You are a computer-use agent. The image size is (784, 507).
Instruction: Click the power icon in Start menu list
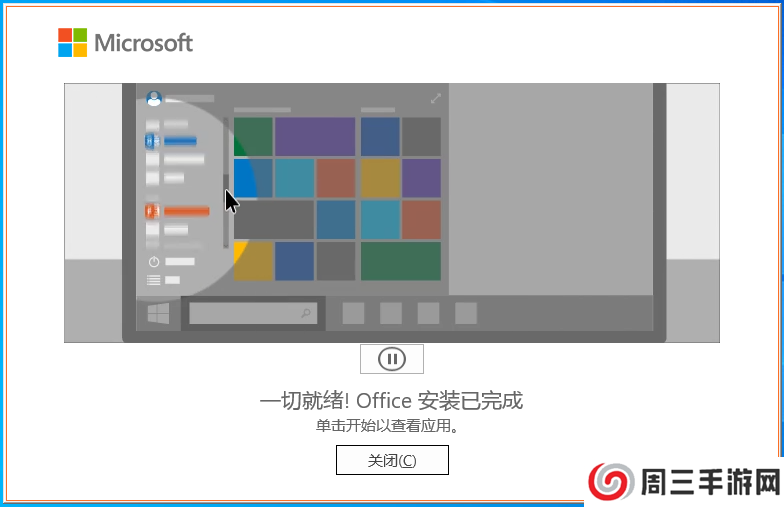coord(154,262)
